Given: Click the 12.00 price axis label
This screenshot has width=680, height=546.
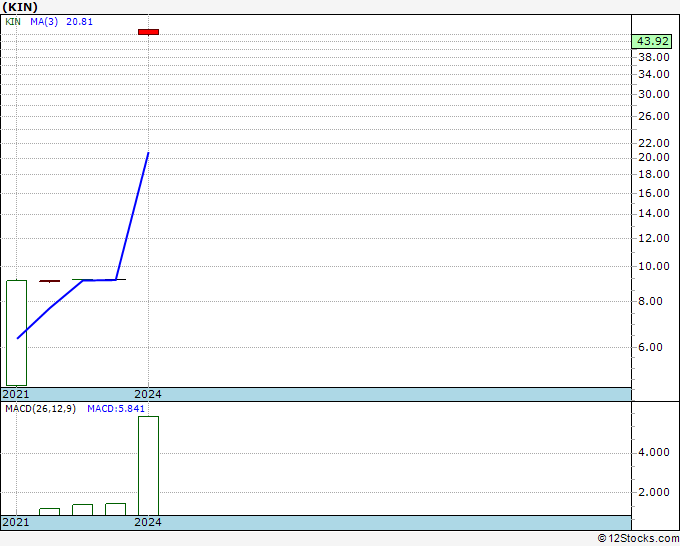Looking at the screenshot, I should [654, 238].
